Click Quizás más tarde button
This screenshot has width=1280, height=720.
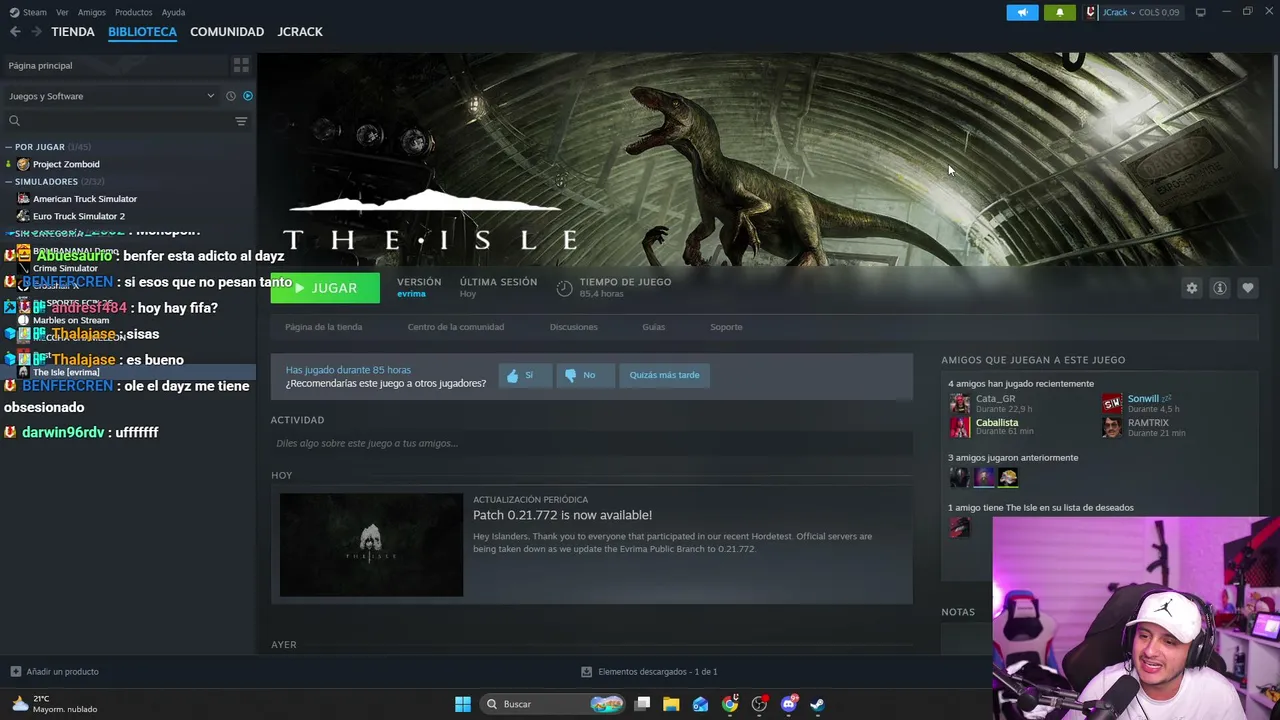[x=664, y=375]
